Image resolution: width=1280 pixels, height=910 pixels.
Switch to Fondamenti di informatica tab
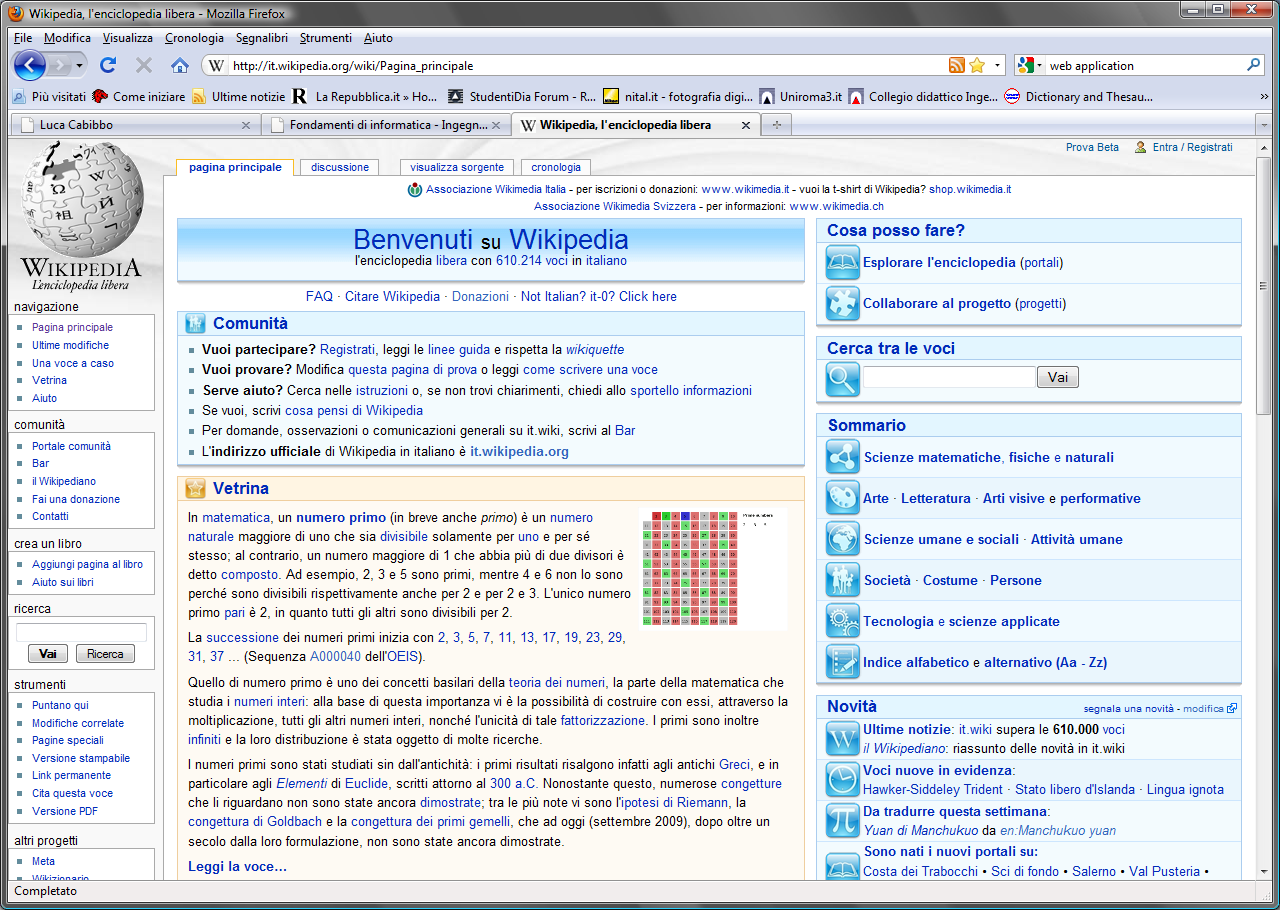coord(386,125)
